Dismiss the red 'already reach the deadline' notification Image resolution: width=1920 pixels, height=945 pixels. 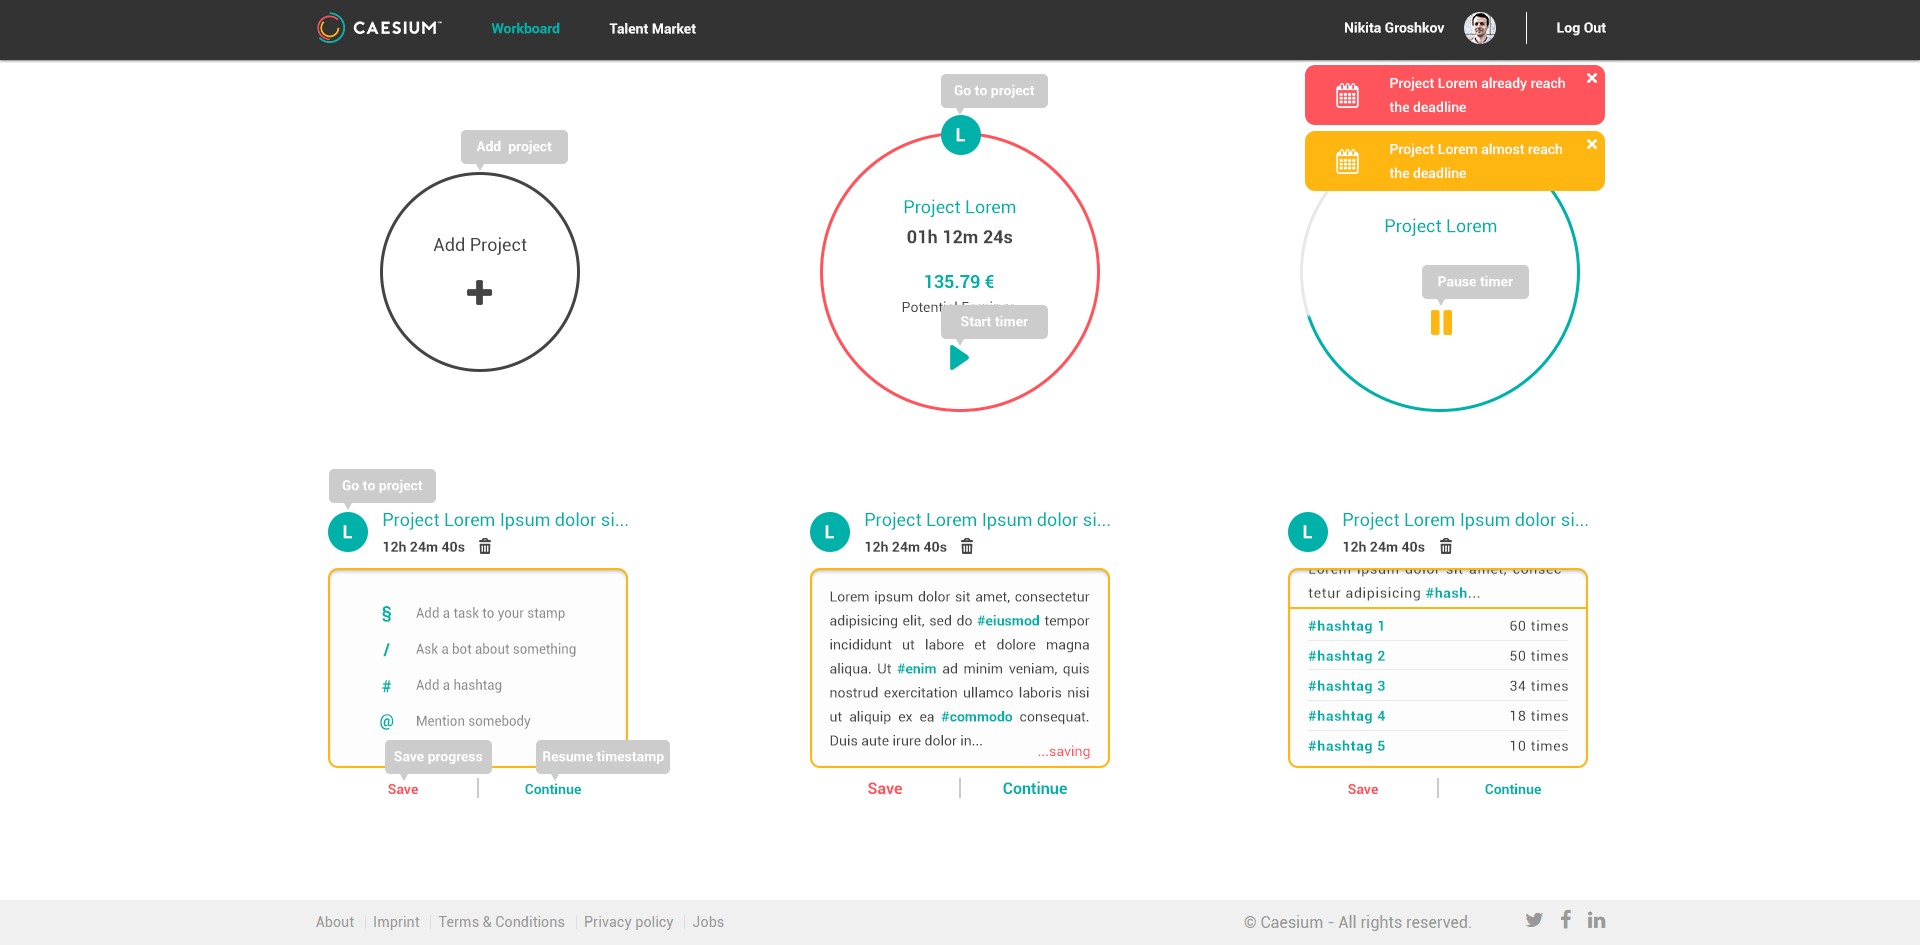click(x=1592, y=78)
